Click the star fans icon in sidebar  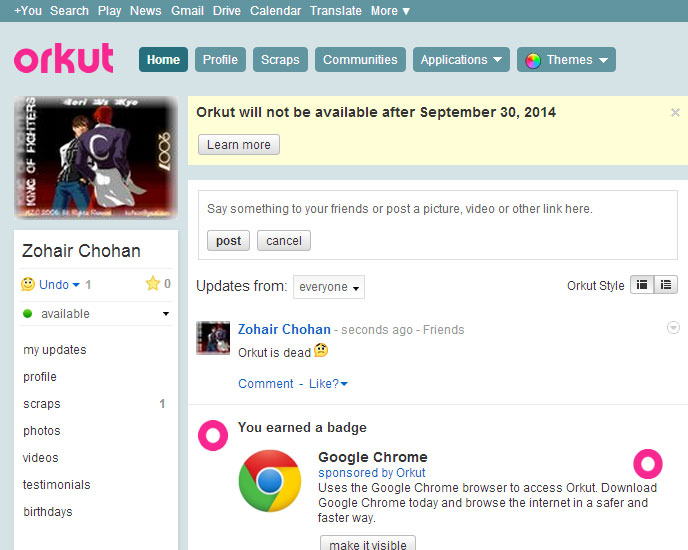(152, 284)
